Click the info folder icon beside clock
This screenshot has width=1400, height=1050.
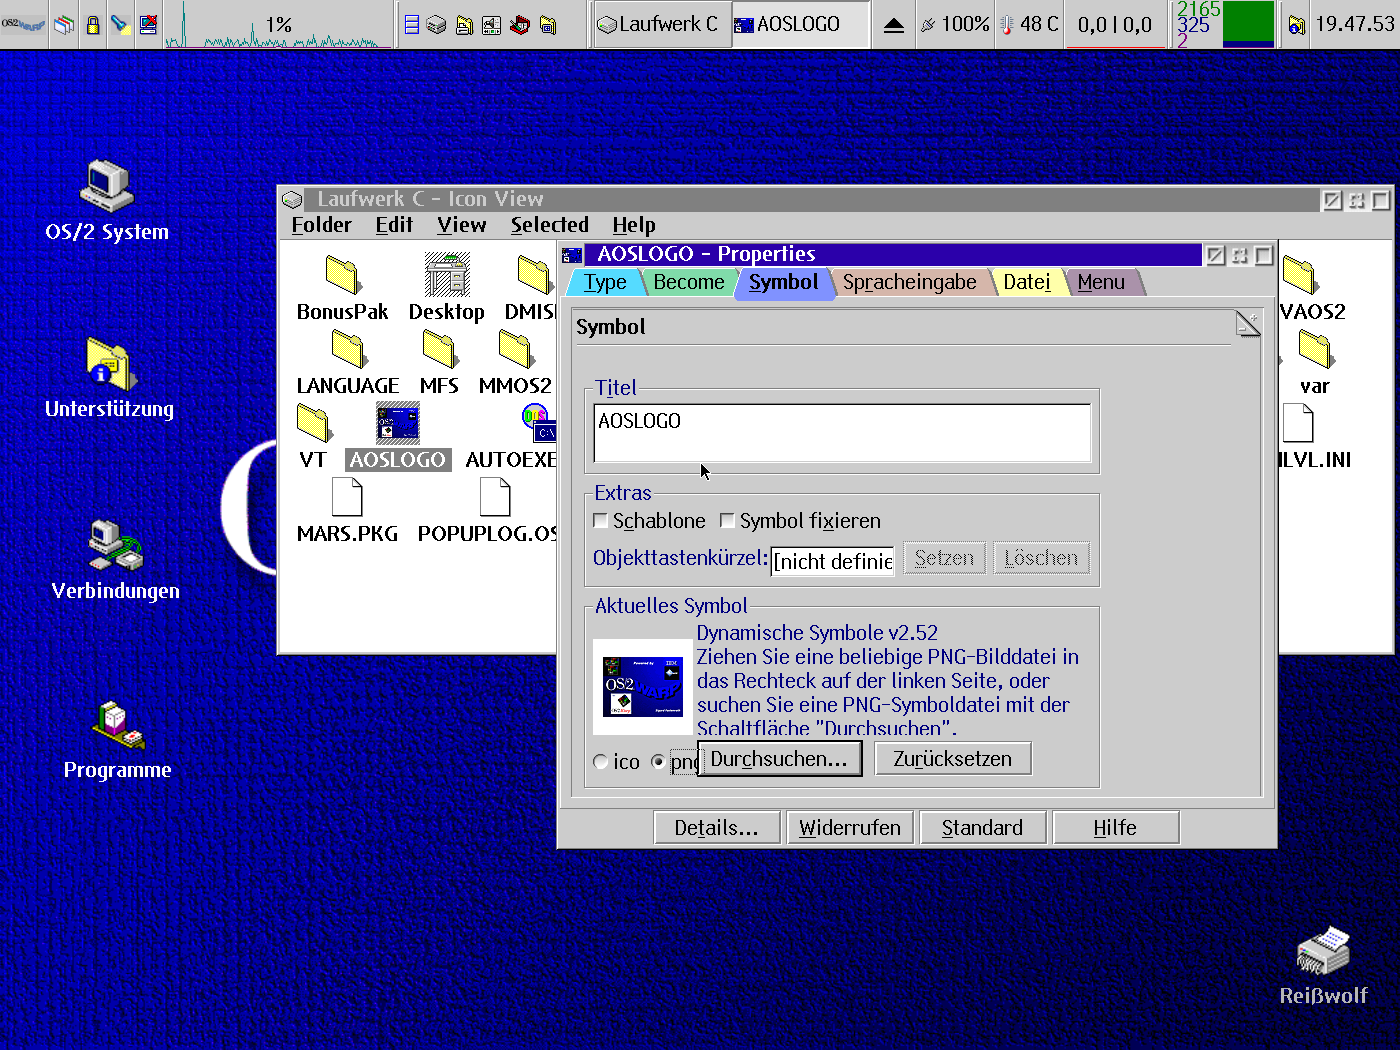click(x=1296, y=25)
